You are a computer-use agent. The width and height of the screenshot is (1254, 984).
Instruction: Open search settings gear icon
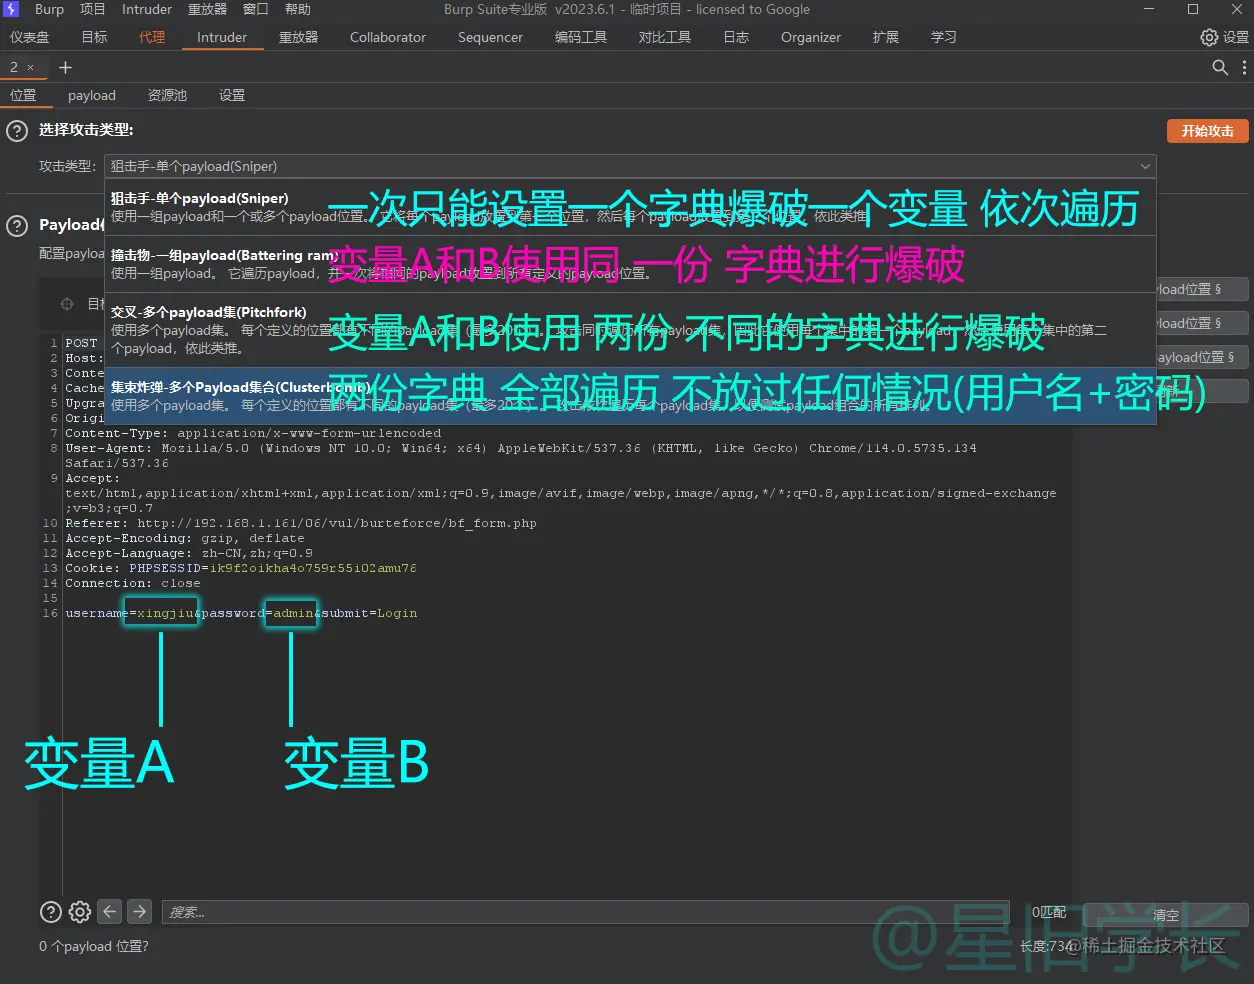tap(80, 912)
